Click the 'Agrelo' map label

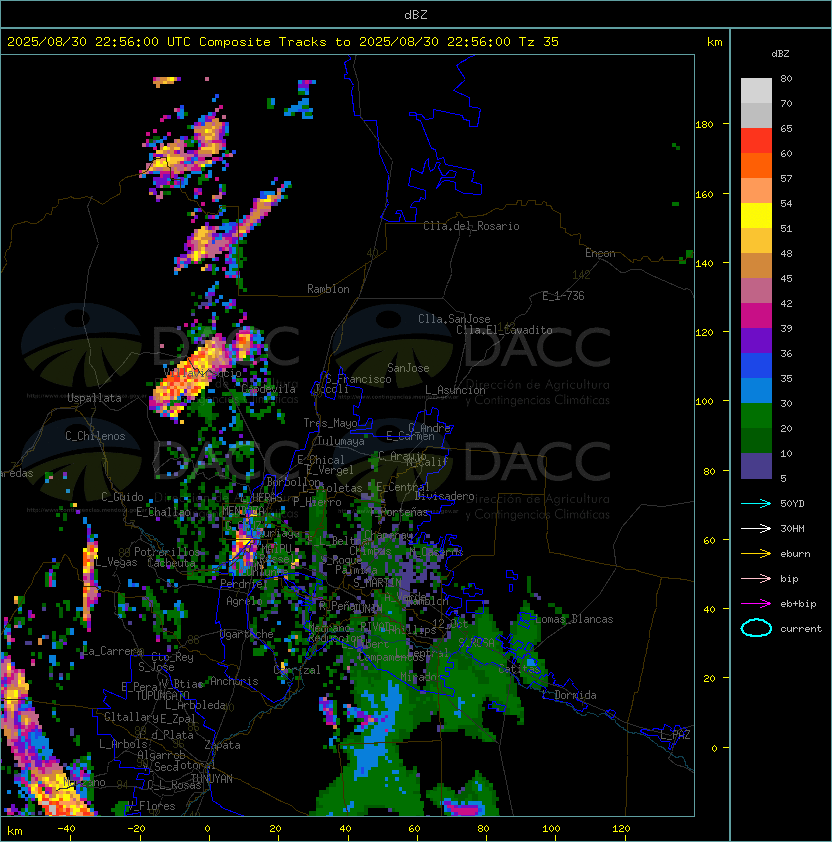[244, 601]
